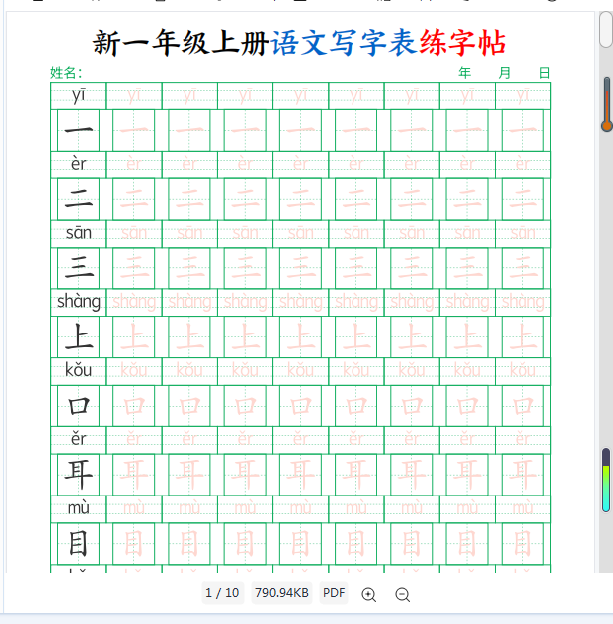Screen dimensions: 613x624
Task: Click the PDF format label
Action: [x=334, y=593]
